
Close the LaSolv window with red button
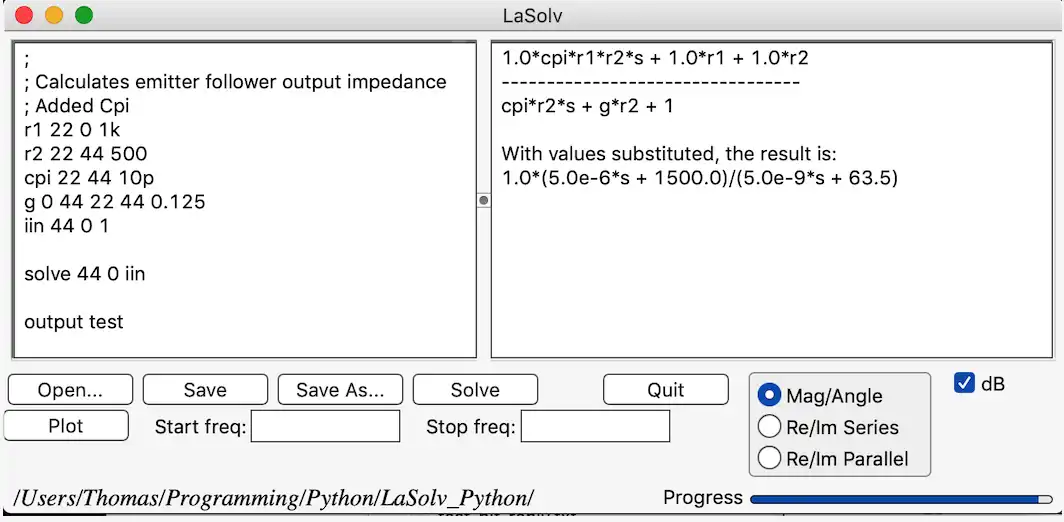point(25,15)
